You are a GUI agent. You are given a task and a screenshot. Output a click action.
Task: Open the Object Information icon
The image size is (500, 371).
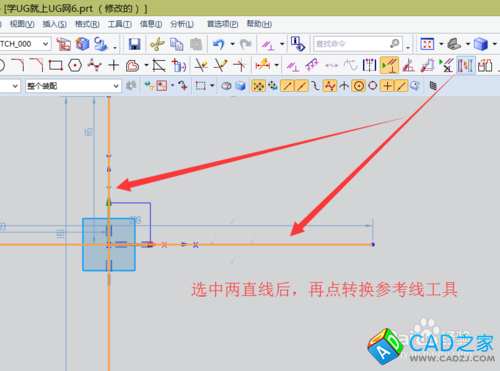coord(298,44)
